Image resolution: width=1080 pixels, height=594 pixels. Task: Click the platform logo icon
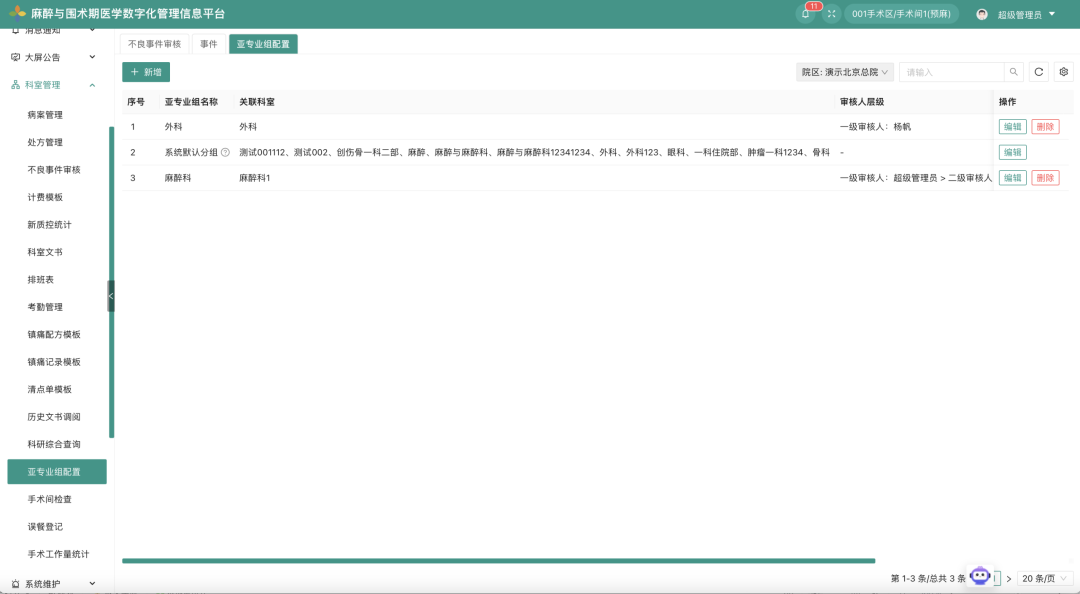tap(17, 13)
